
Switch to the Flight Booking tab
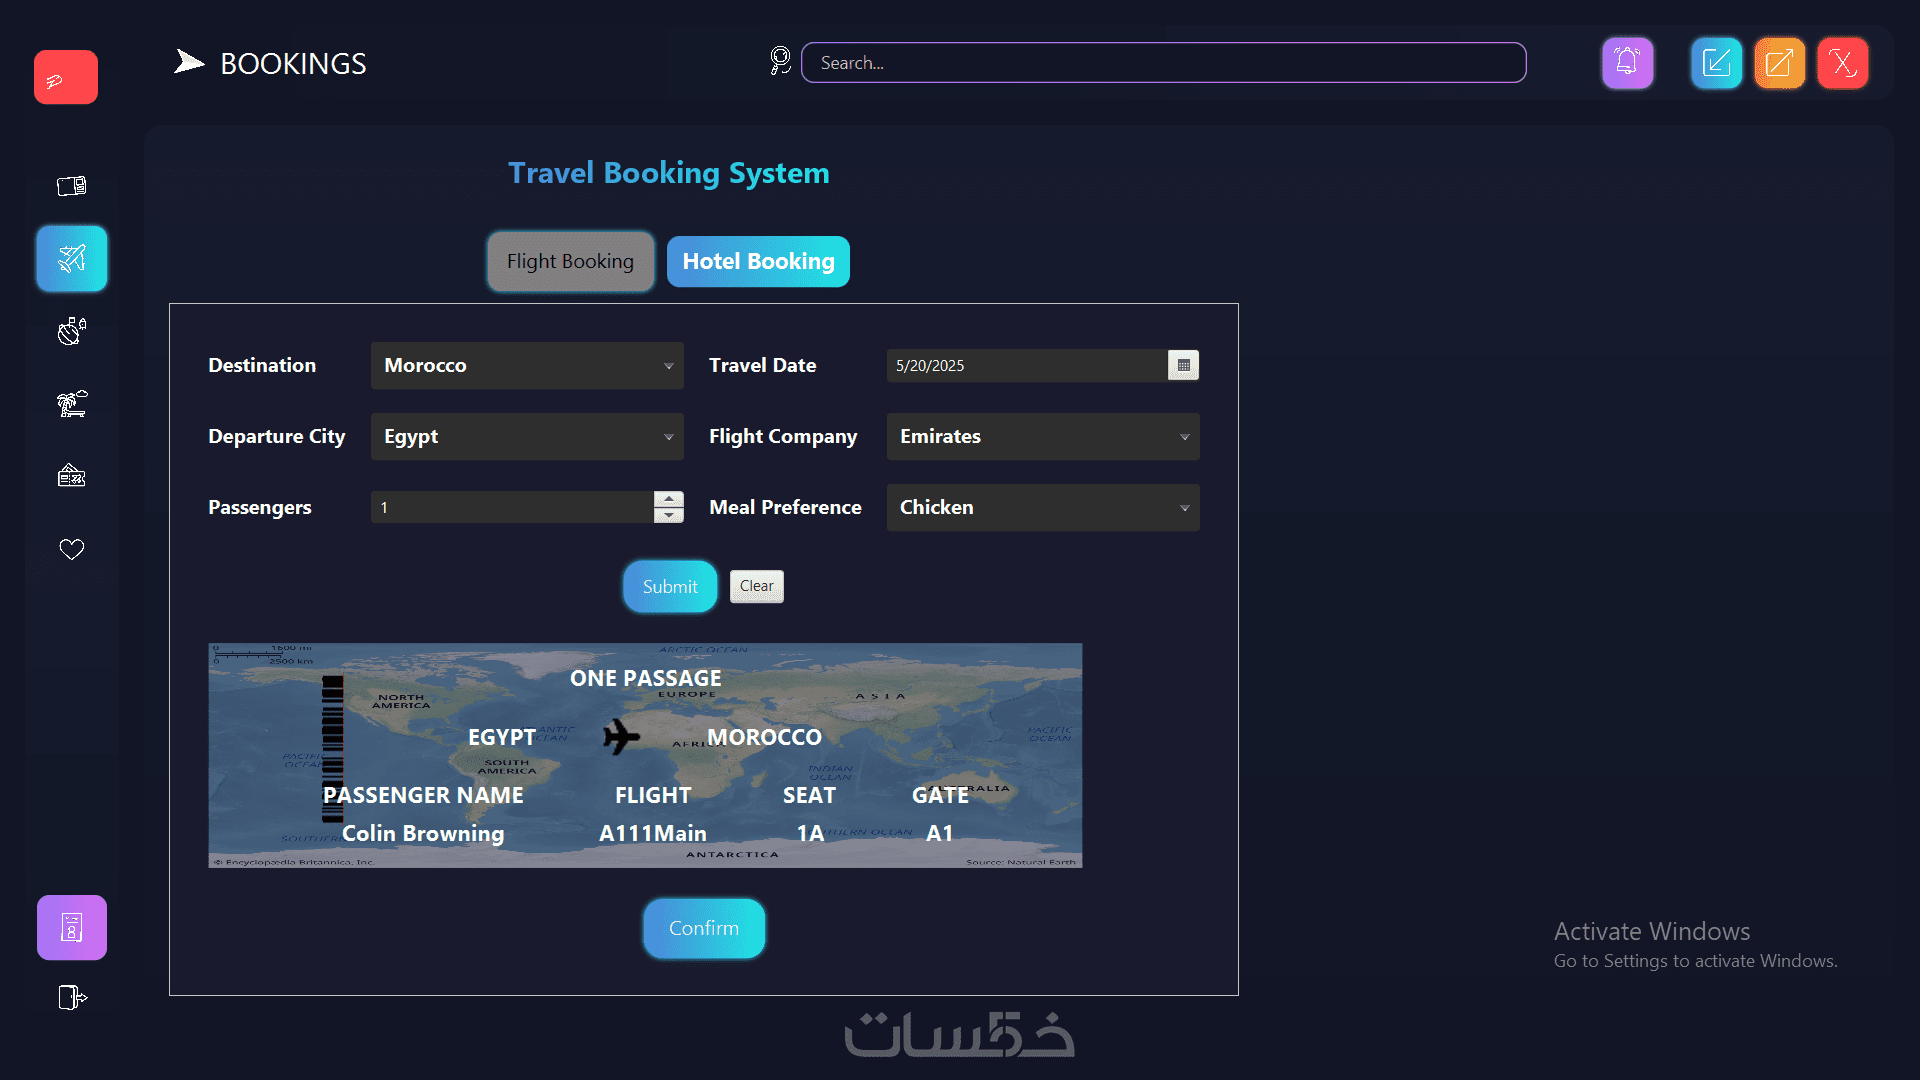570,261
